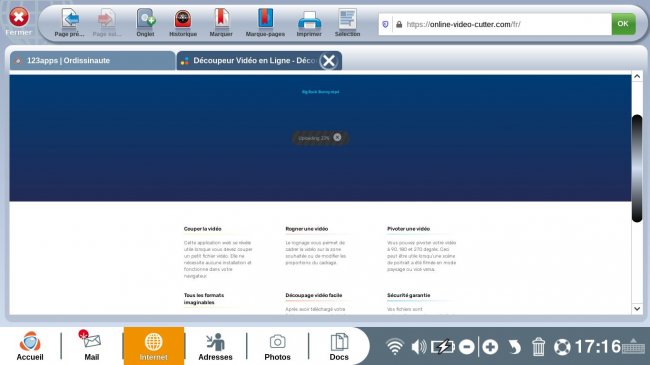Viewport: 650px width, 365px height.
Task: Click the page scroll up arrow
Action: [x=637, y=76]
